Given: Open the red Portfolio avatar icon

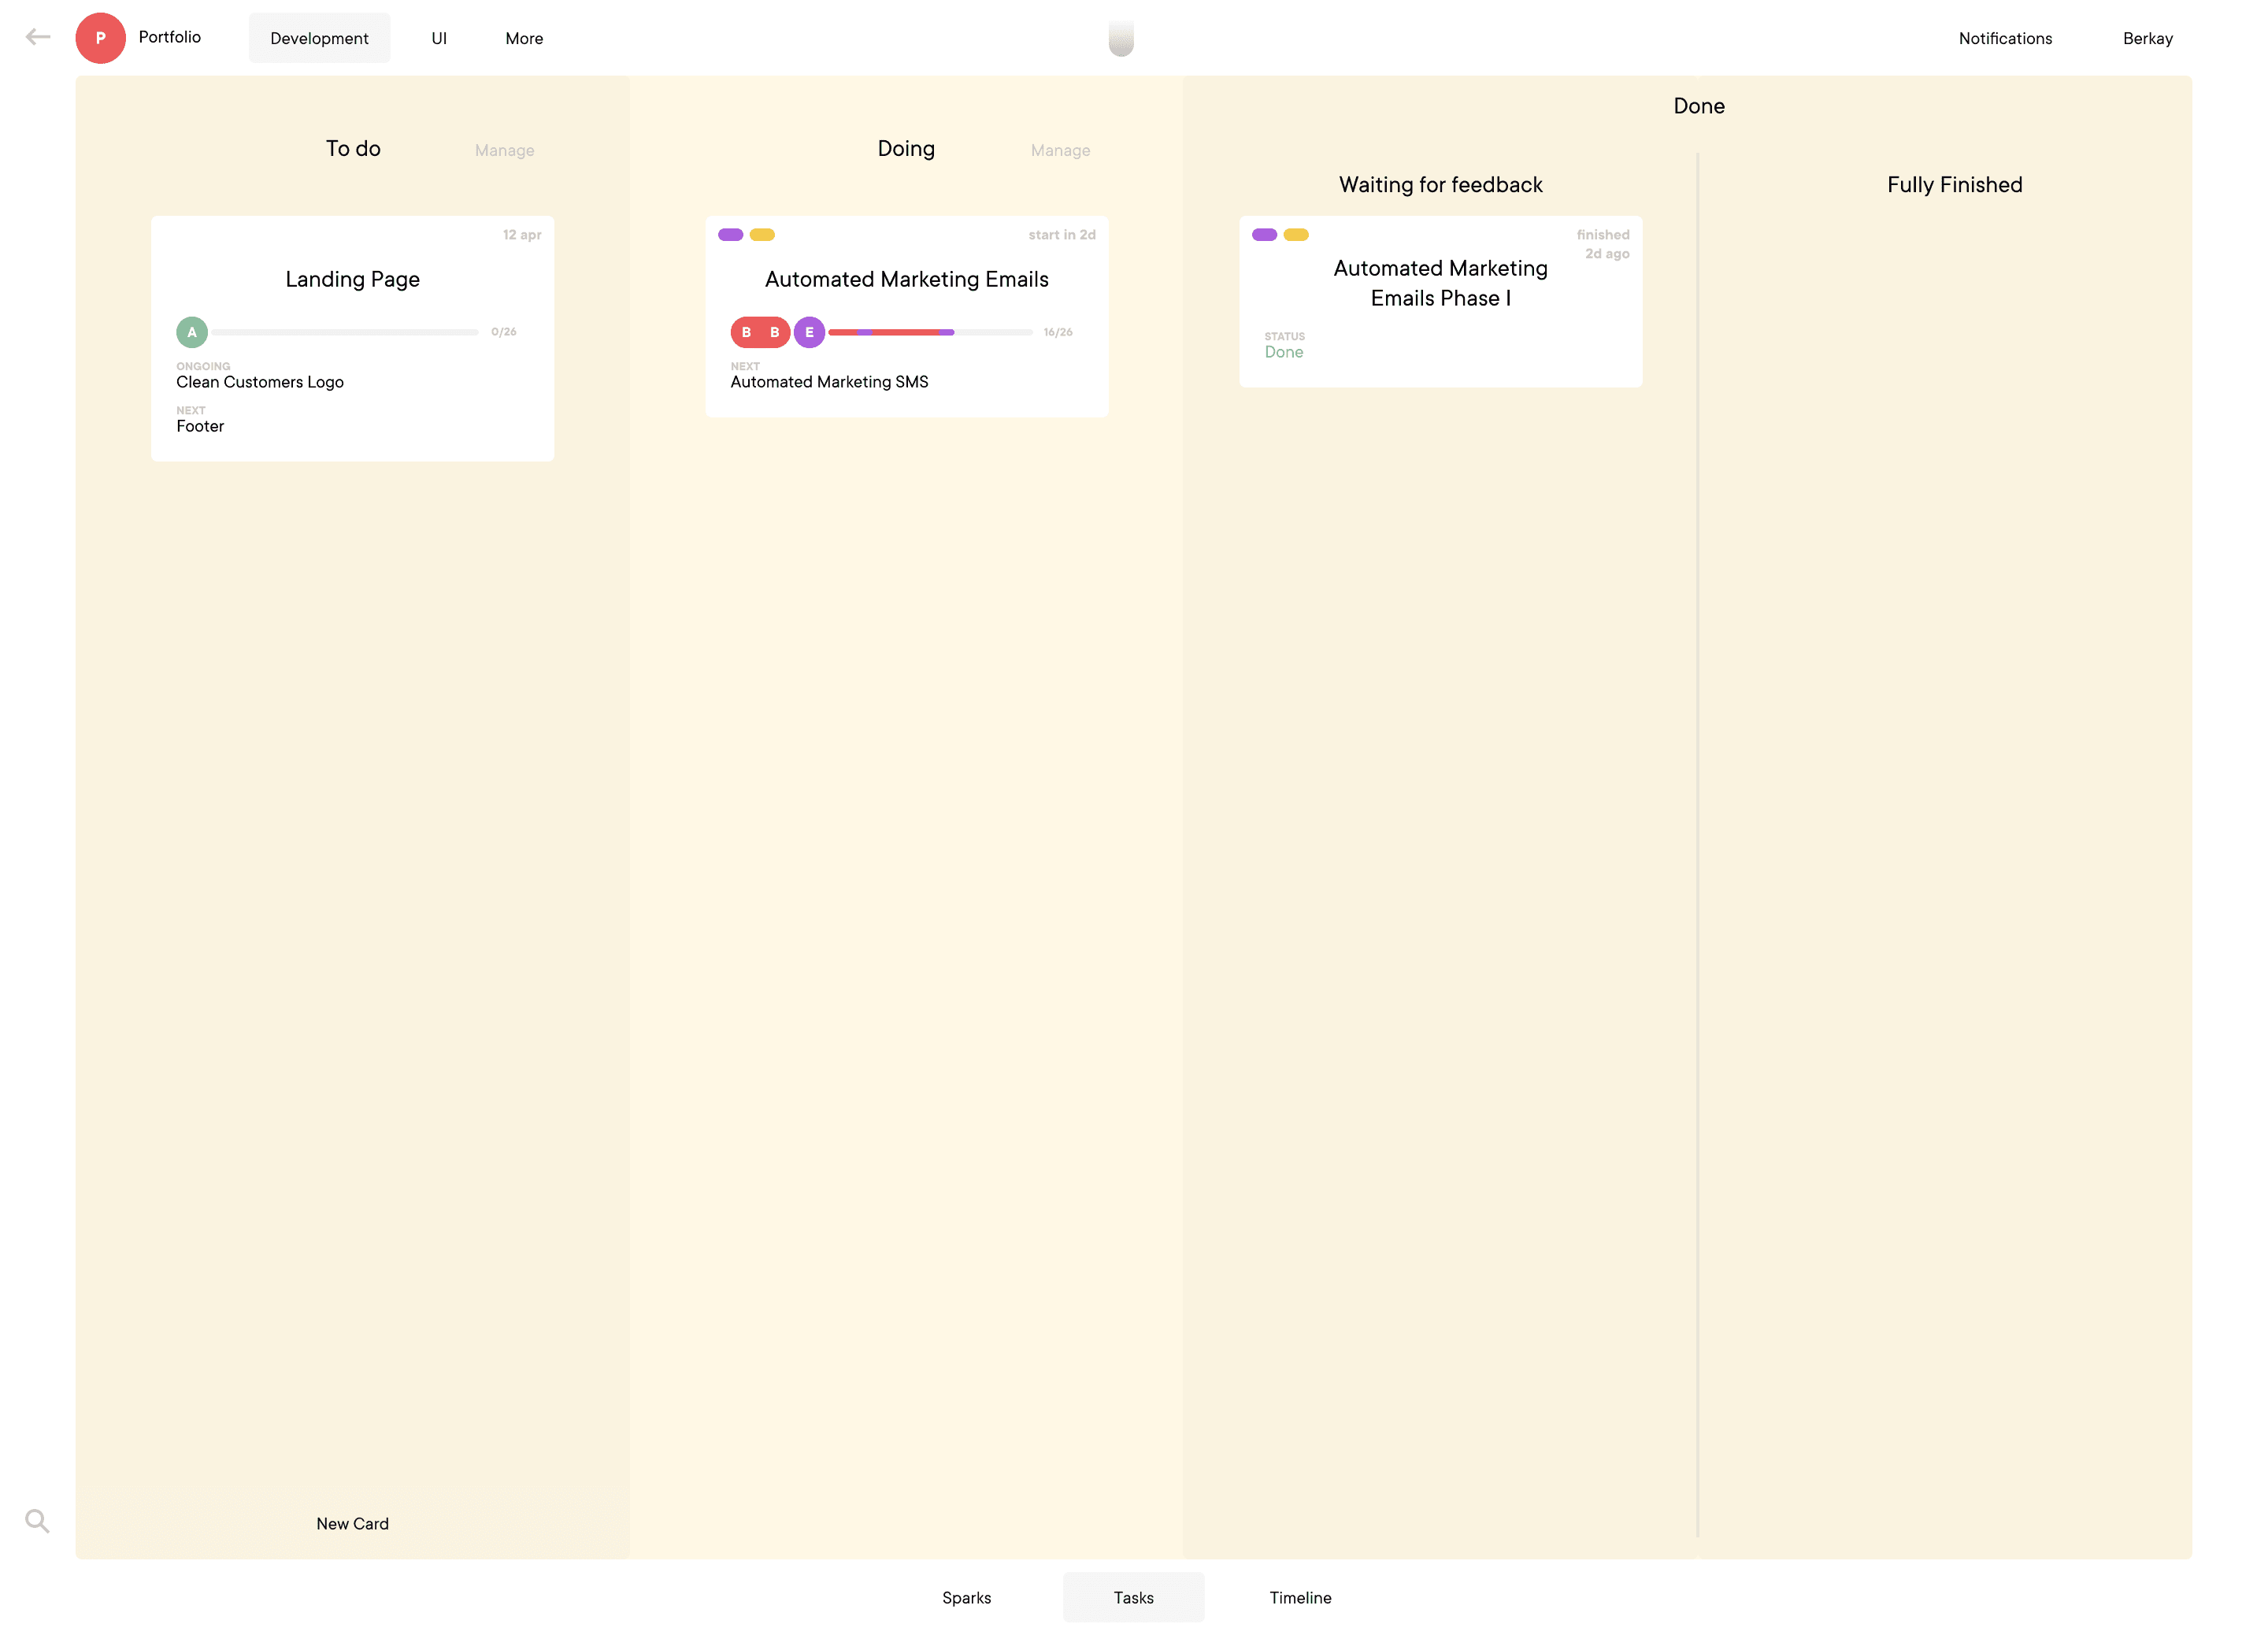Looking at the screenshot, I should [x=100, y=38].
